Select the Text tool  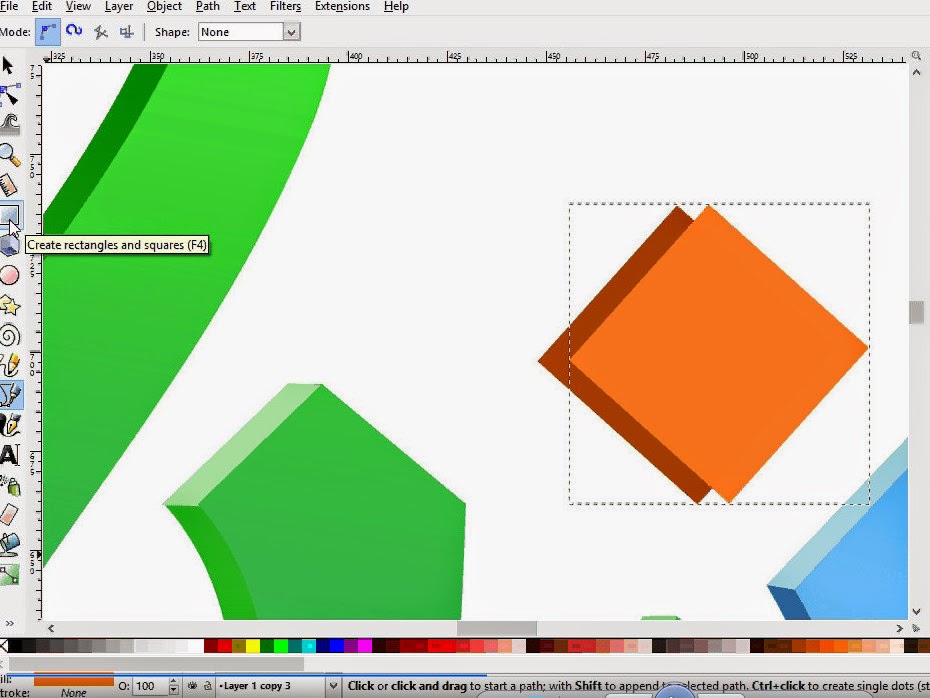(x=9, y=455)
